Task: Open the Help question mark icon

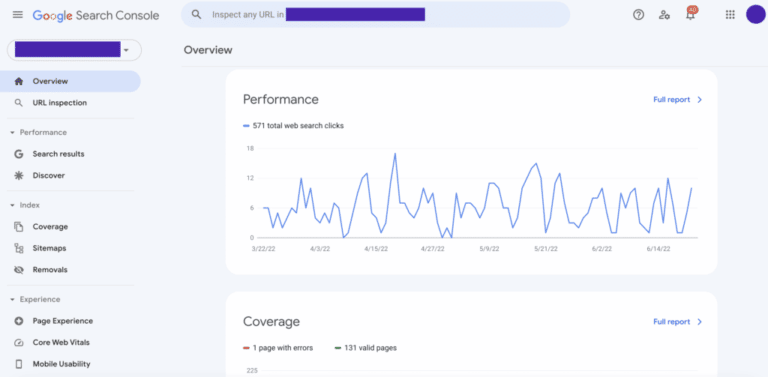Action: click(x=638, y=15)
